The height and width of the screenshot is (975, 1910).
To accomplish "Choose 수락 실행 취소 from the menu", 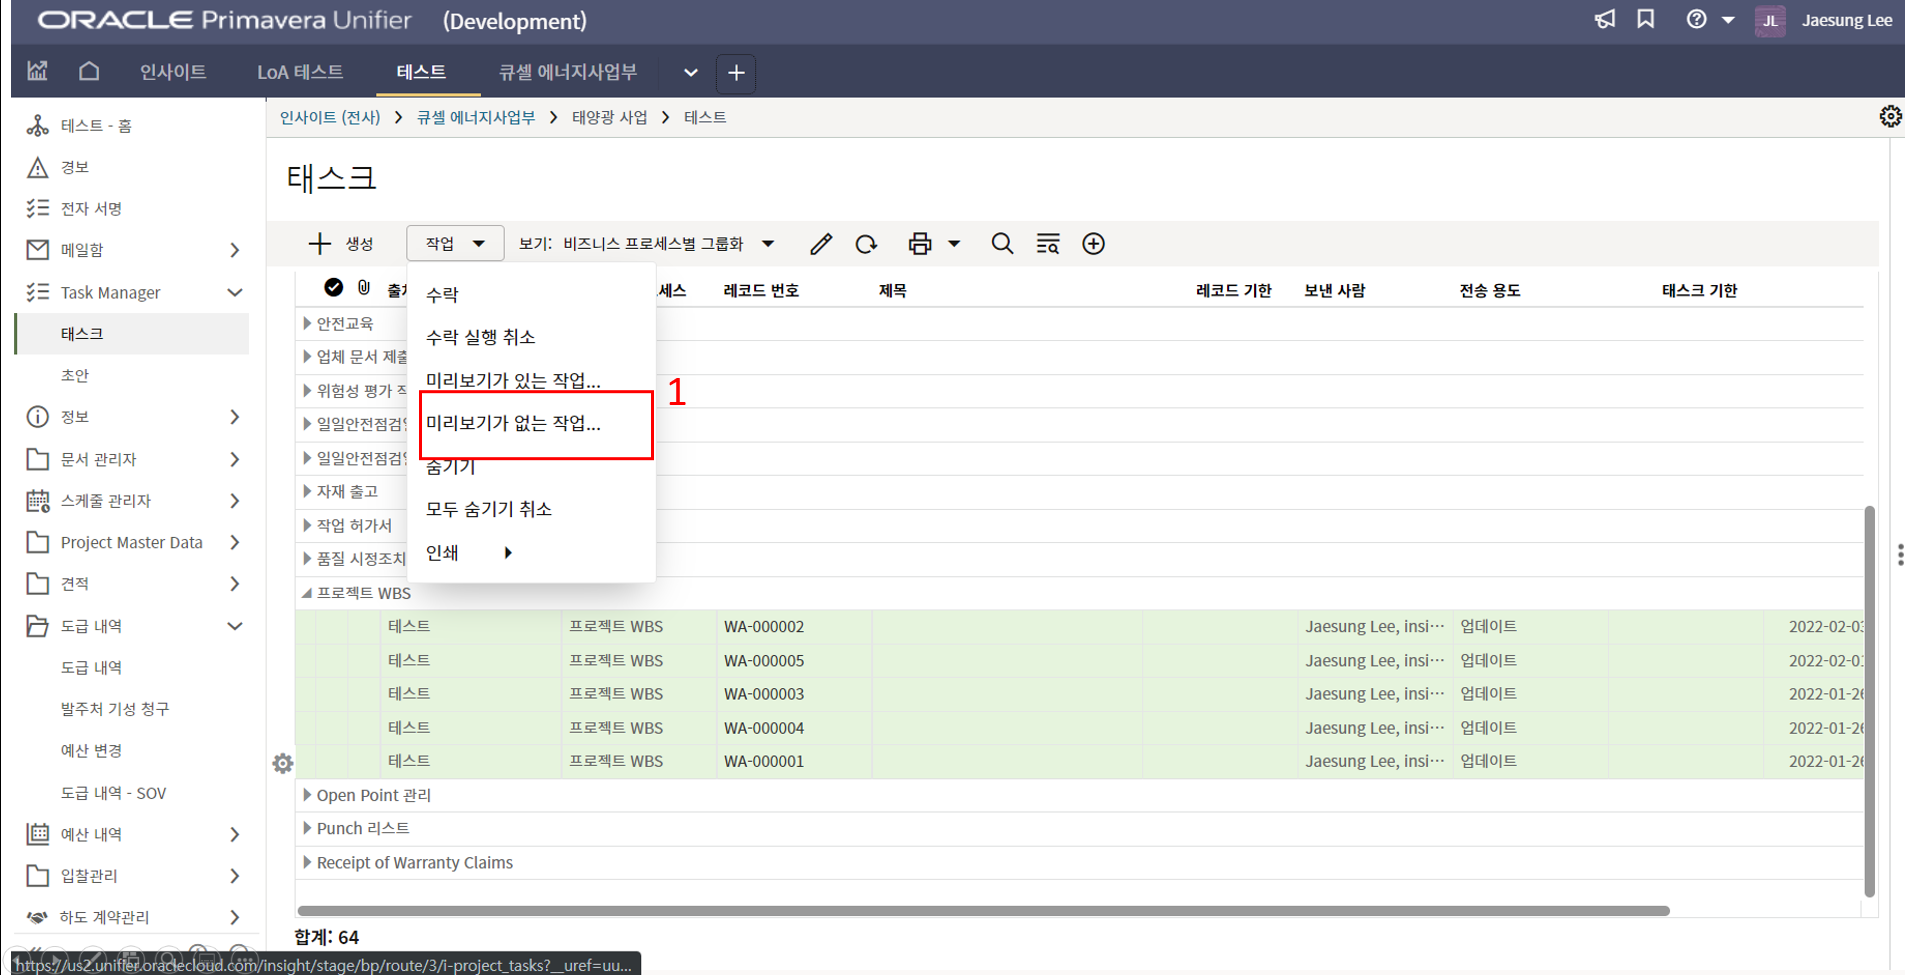I will click(480, 337).
